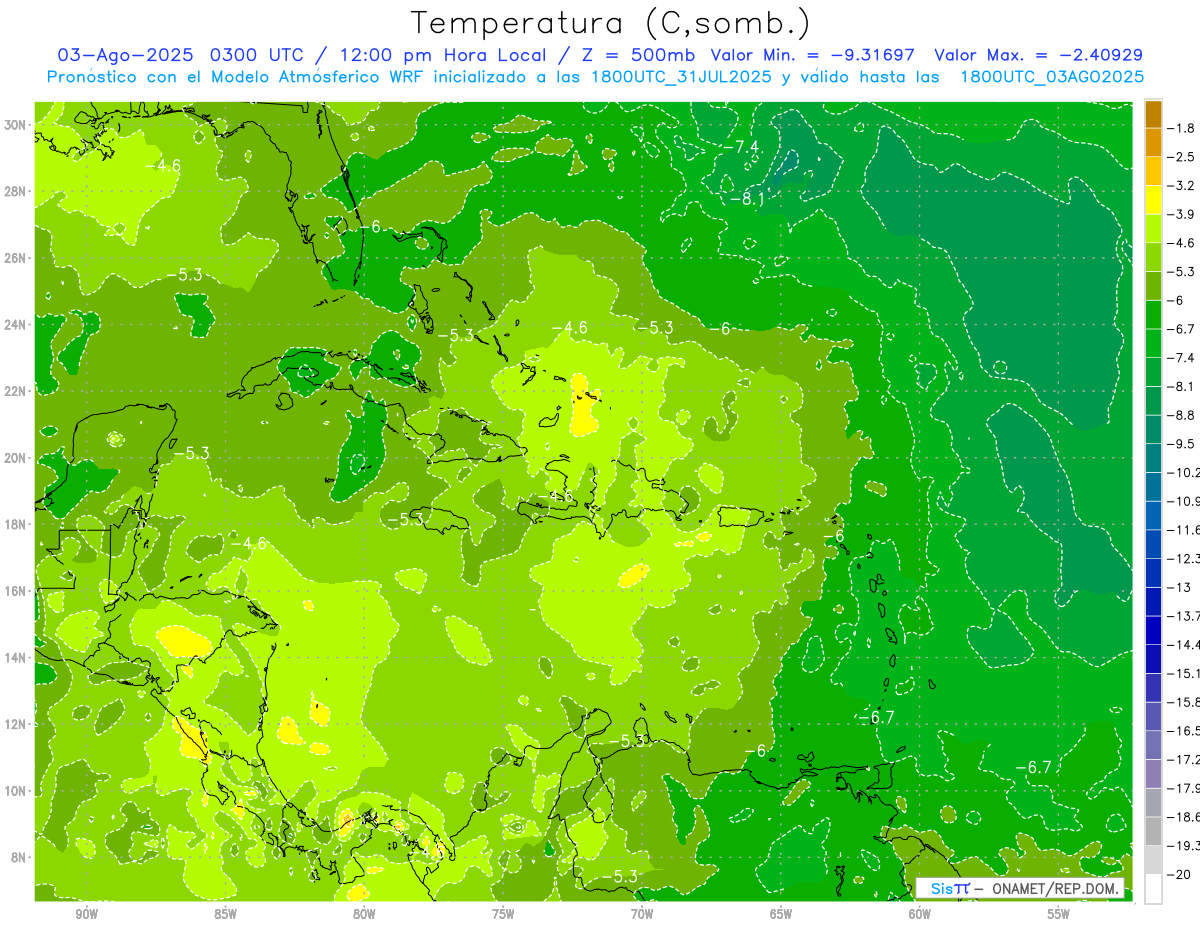The image size is (1200, 927).
Task: Click 'Valor Max. = -2.40929'
Action: tap(1038, 55)
